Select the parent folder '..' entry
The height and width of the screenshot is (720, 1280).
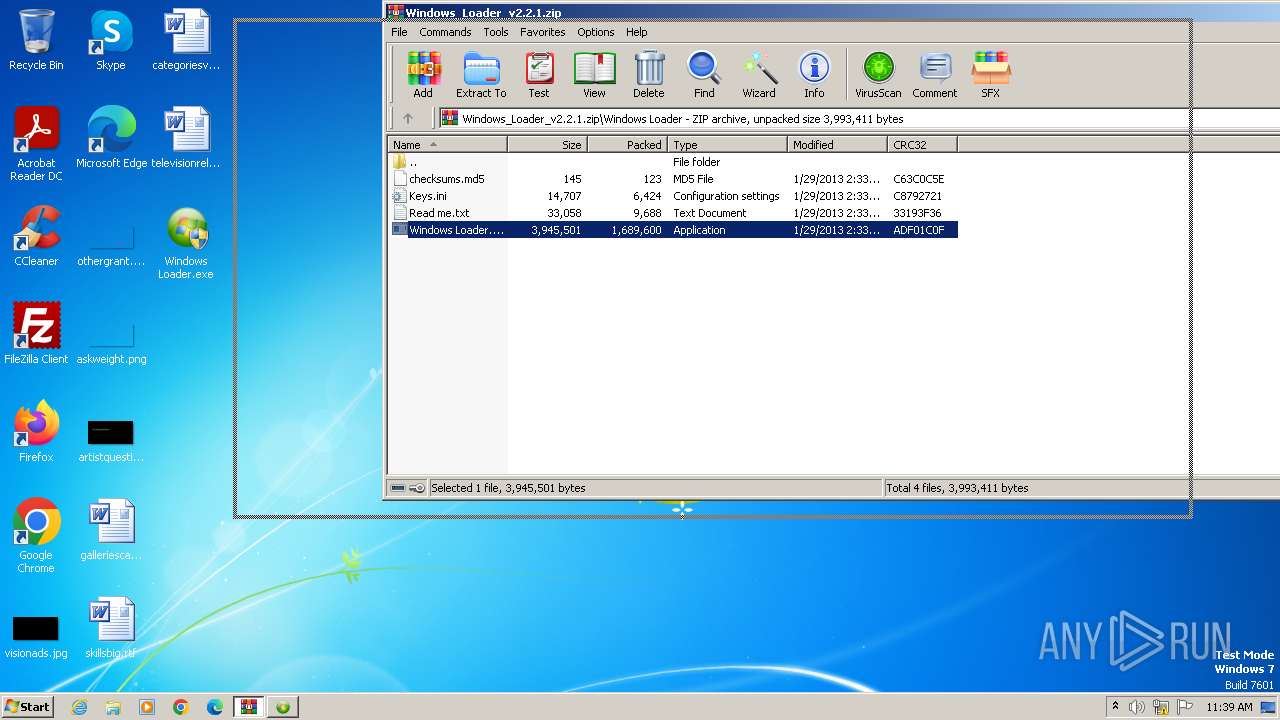[673, 162]
